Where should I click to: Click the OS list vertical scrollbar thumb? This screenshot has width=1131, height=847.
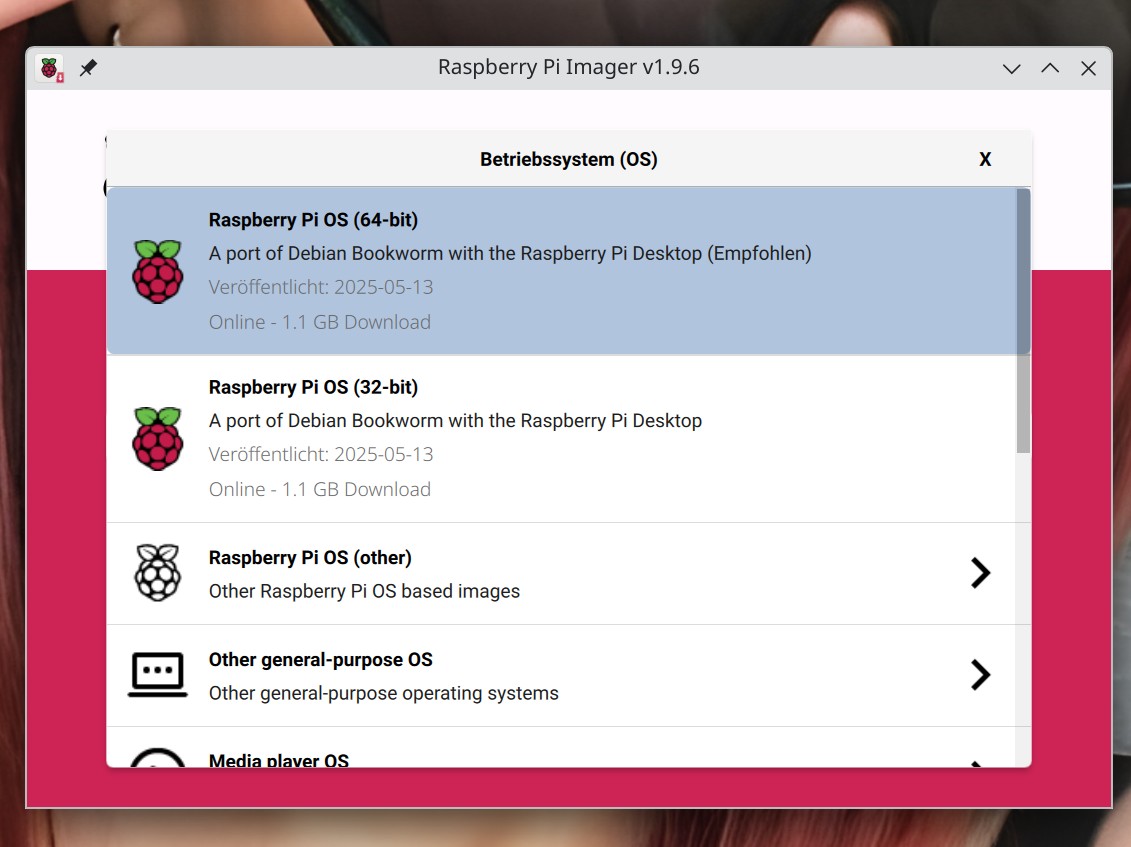pyautogui.click(x=1023, y=321)
